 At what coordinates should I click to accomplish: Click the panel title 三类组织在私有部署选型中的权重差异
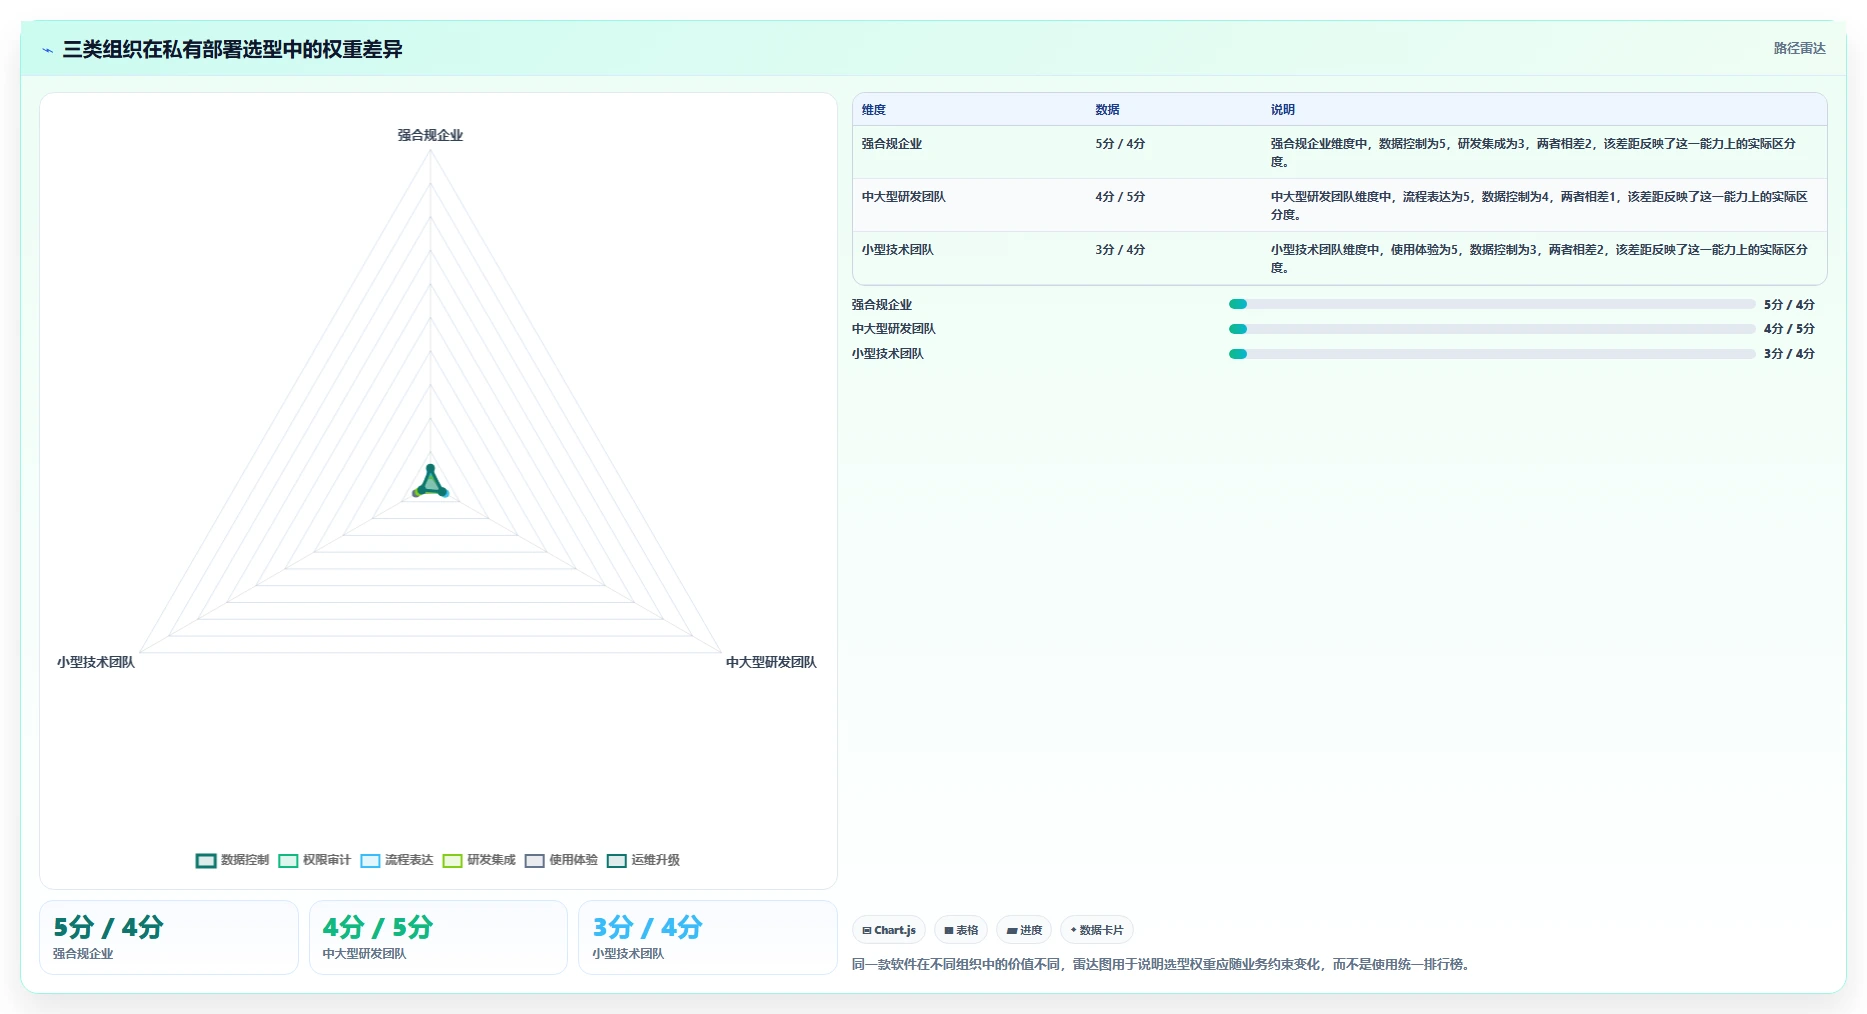[232, 50]
